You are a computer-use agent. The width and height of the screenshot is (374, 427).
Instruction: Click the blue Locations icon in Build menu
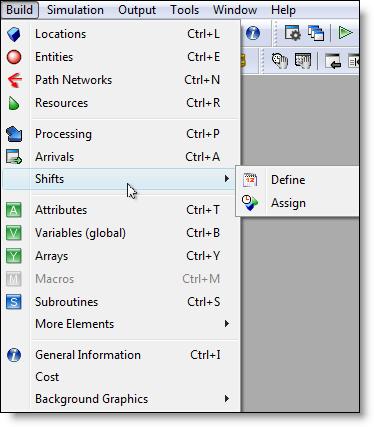click(14, 34)
